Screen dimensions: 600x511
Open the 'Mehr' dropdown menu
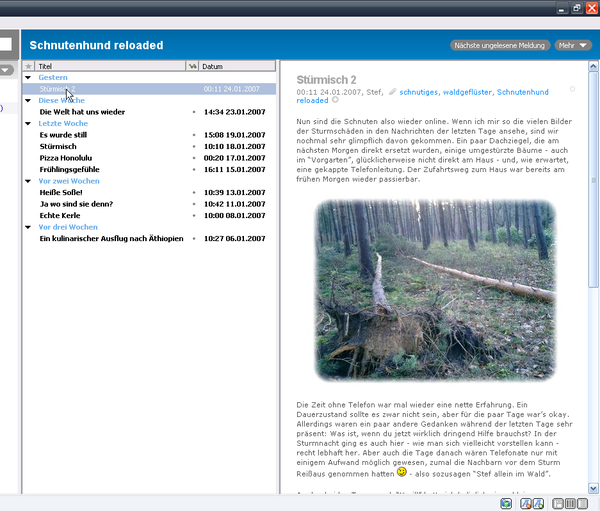pos(573,45)
